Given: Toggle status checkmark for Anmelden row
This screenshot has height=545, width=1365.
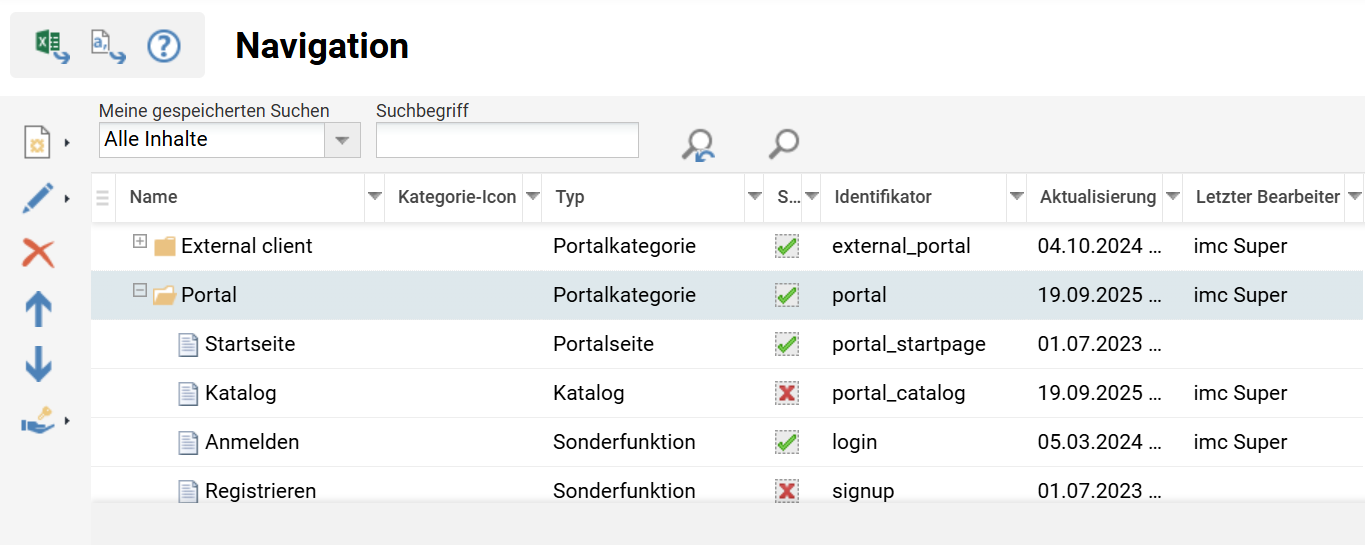Looking at the screenshot, I should point(787,442).
